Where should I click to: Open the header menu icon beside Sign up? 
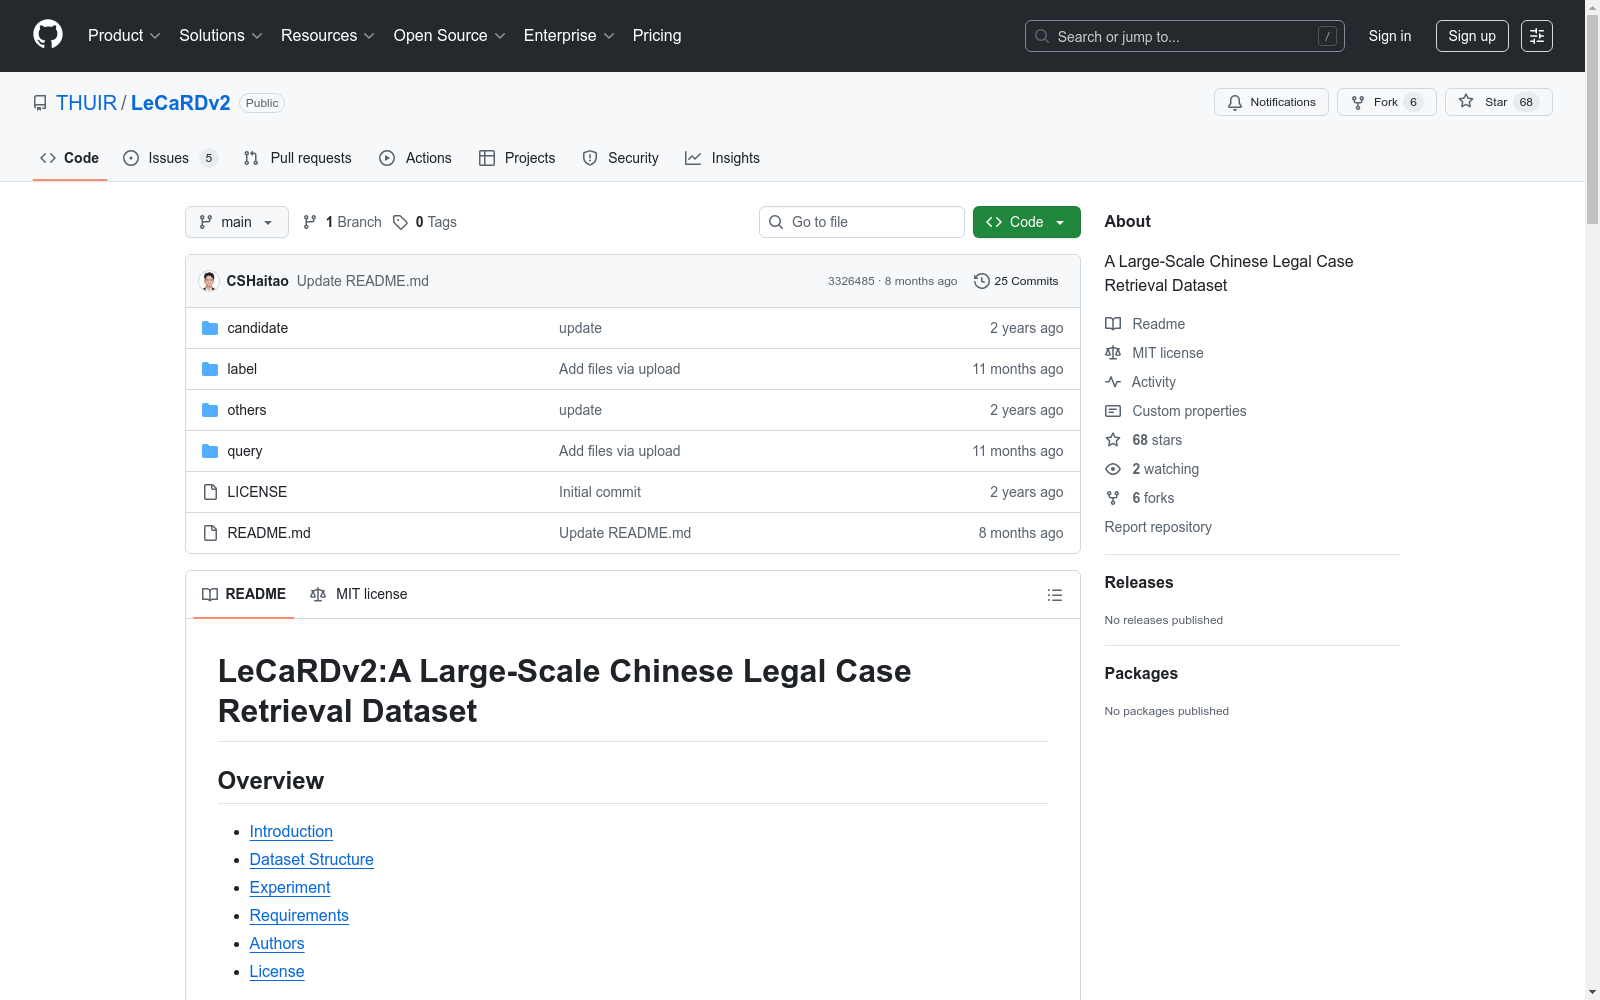coord(1536,36)
